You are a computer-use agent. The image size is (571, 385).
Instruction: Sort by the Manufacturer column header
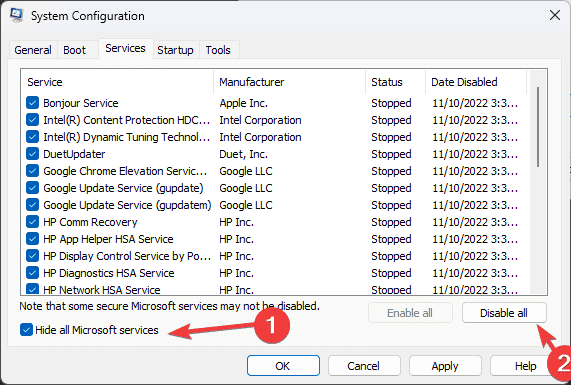pyautogui.click(x=290, y=82)
